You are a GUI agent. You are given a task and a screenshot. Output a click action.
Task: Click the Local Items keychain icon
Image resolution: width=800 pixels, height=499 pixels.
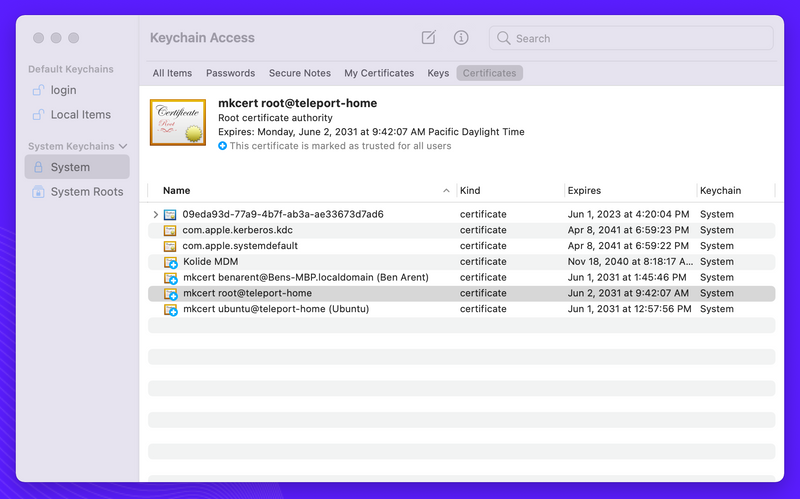click(x=38, y=115)
